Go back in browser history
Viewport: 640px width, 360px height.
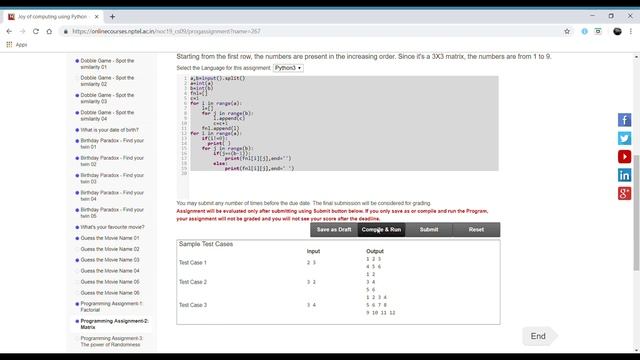9,31
